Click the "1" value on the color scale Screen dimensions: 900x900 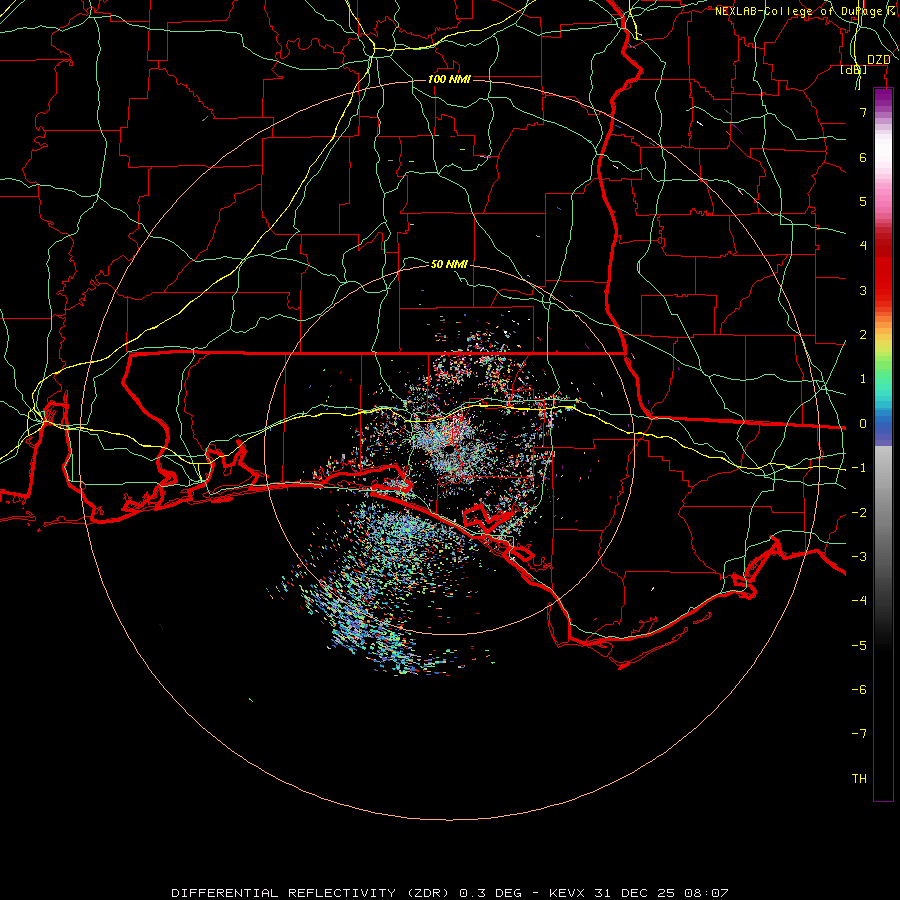pos(863,379)
